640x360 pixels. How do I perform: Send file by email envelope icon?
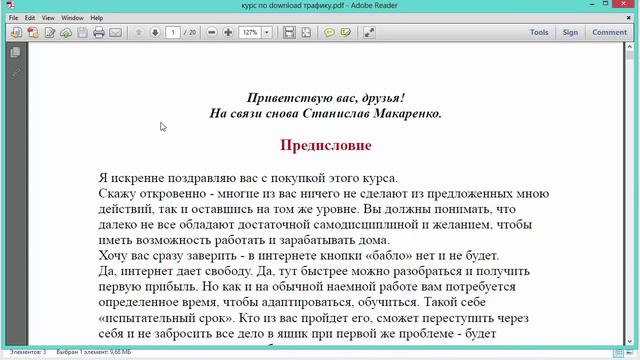(x=116, y=32)
